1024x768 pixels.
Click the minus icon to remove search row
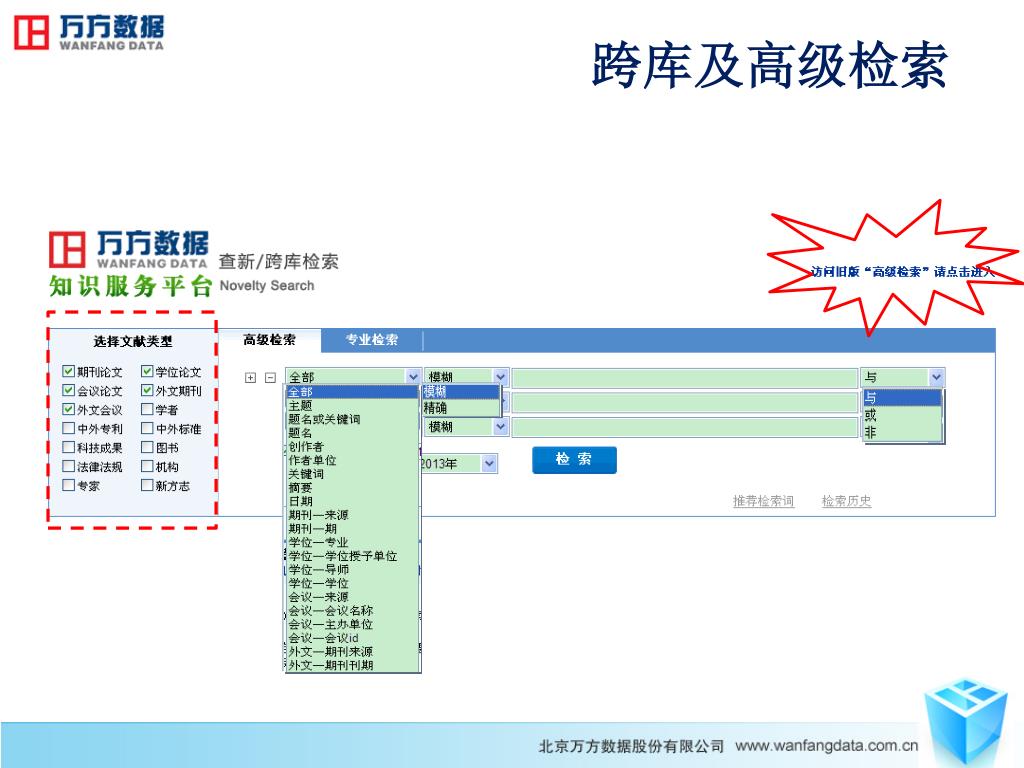pyautogui.click(x=270, y=377)
